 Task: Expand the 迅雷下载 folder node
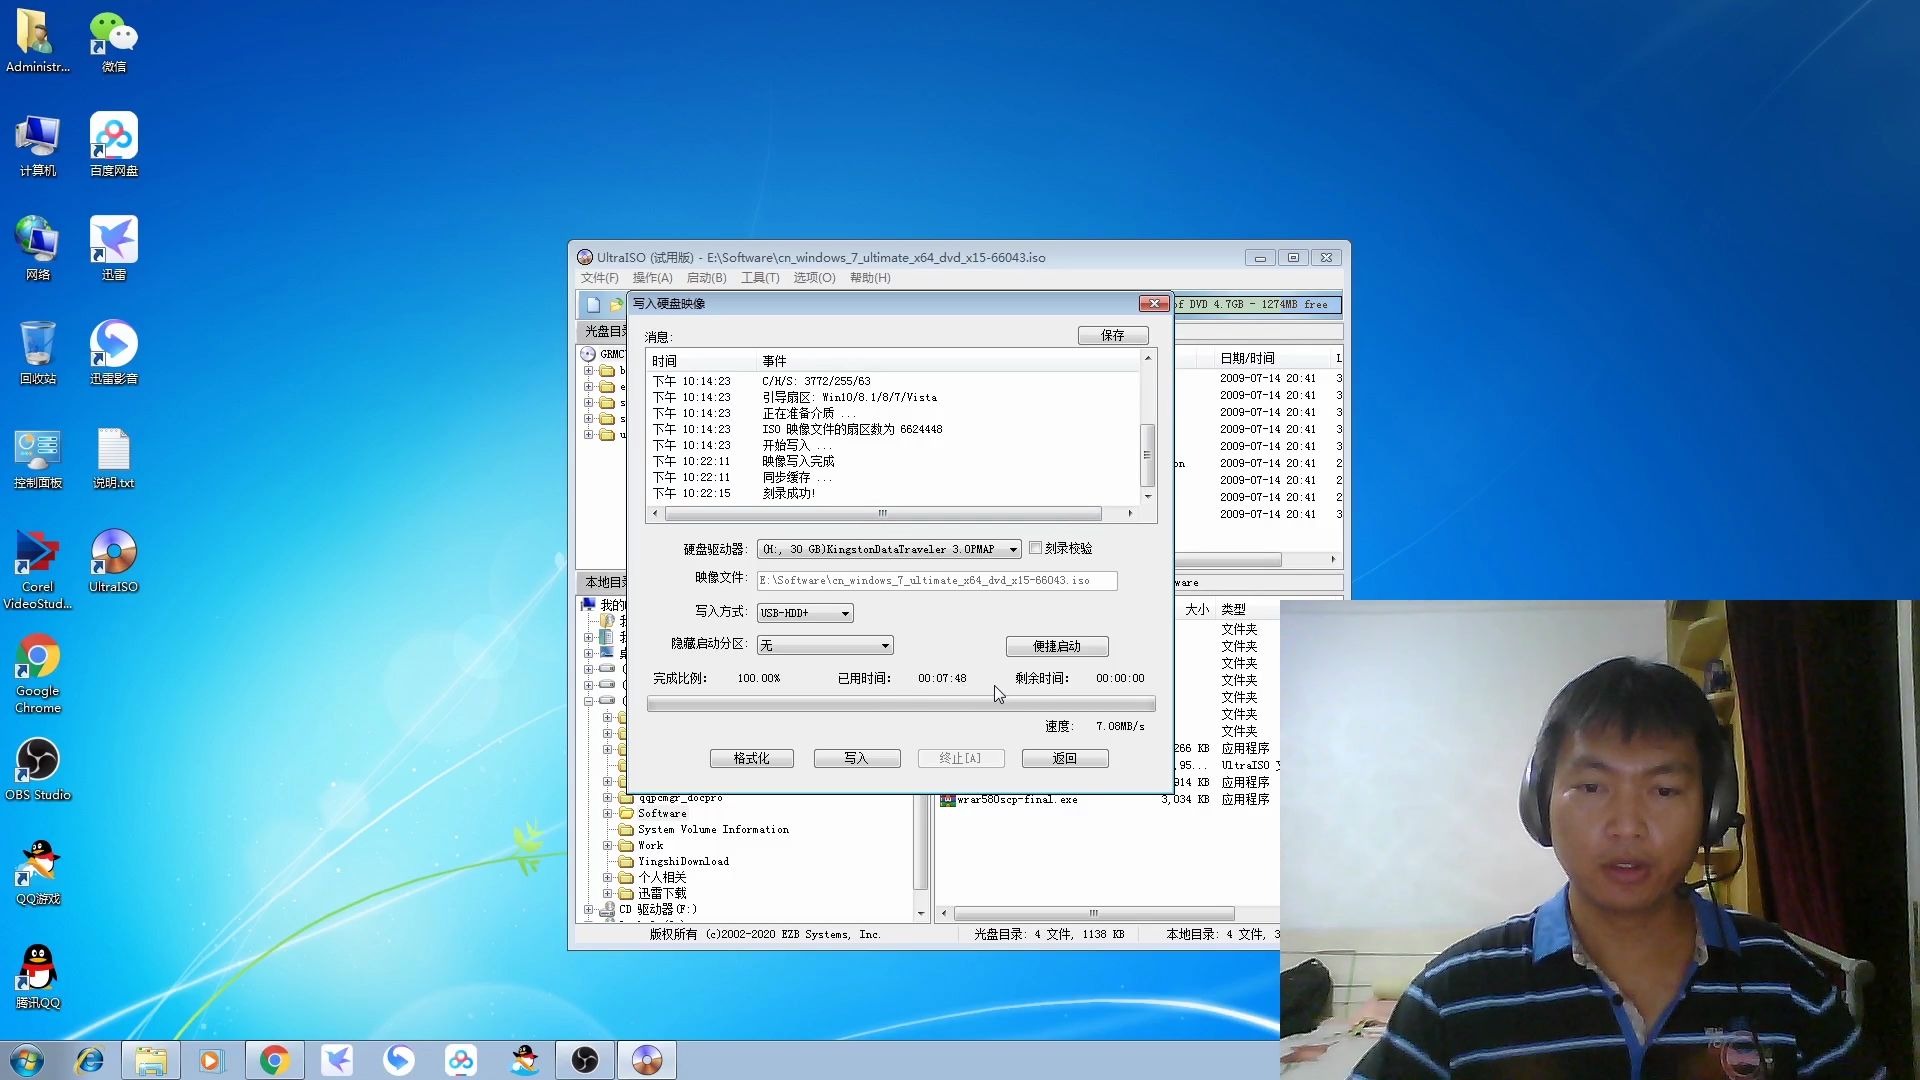(x=607, y=894)
